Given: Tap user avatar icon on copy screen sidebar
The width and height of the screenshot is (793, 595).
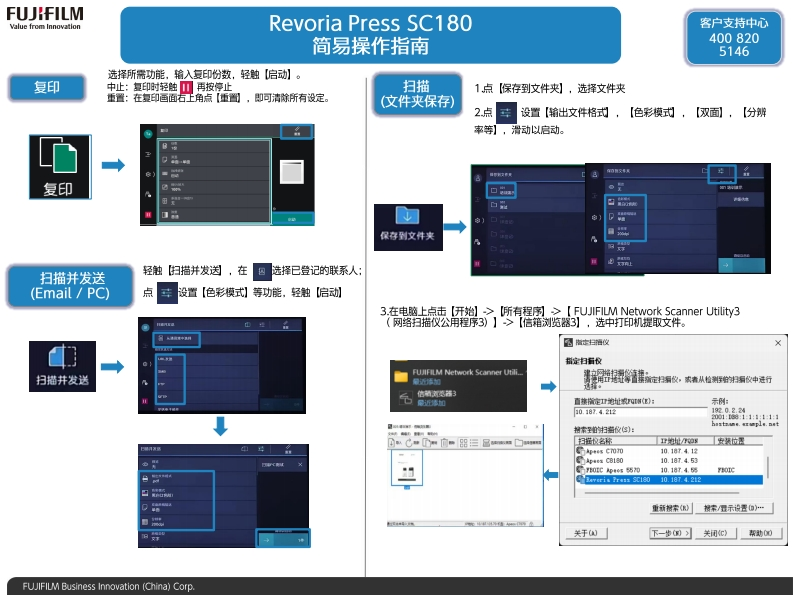Looking at the screenshot, I should pyautogui.click(x=148, y=134).
